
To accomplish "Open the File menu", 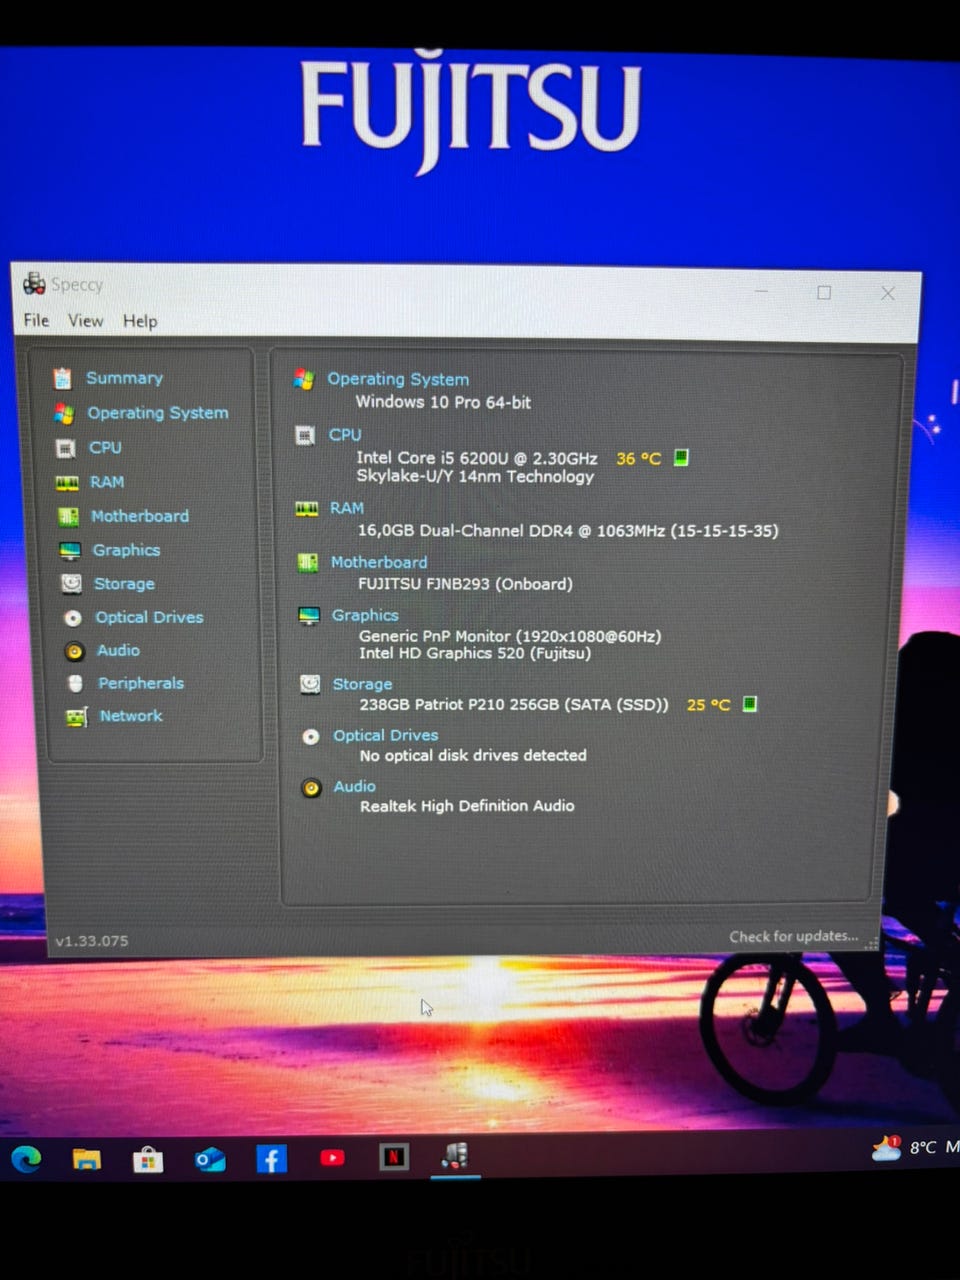I will tap(36, 320).
